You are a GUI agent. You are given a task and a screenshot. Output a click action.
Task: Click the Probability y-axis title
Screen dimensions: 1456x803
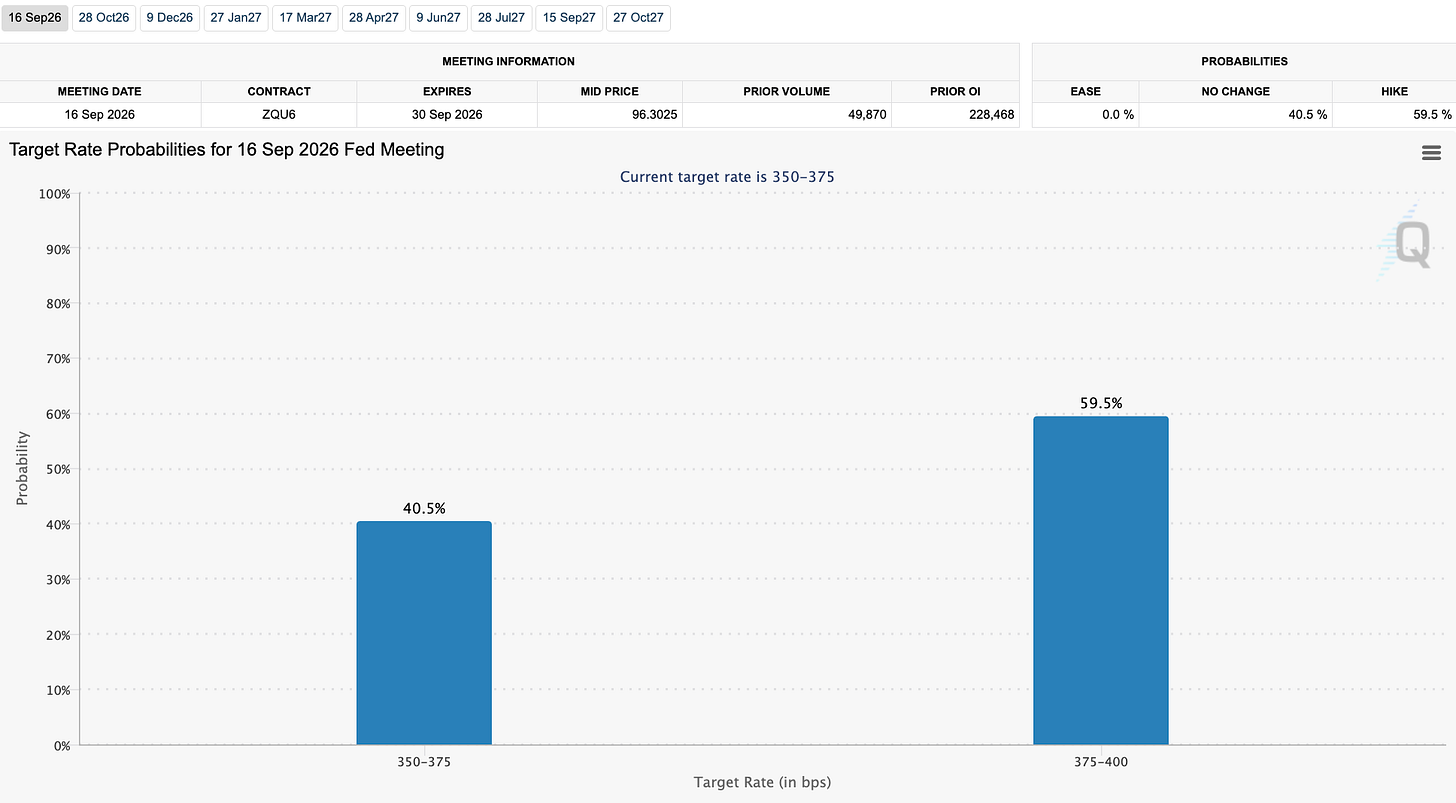click(22, 468)
